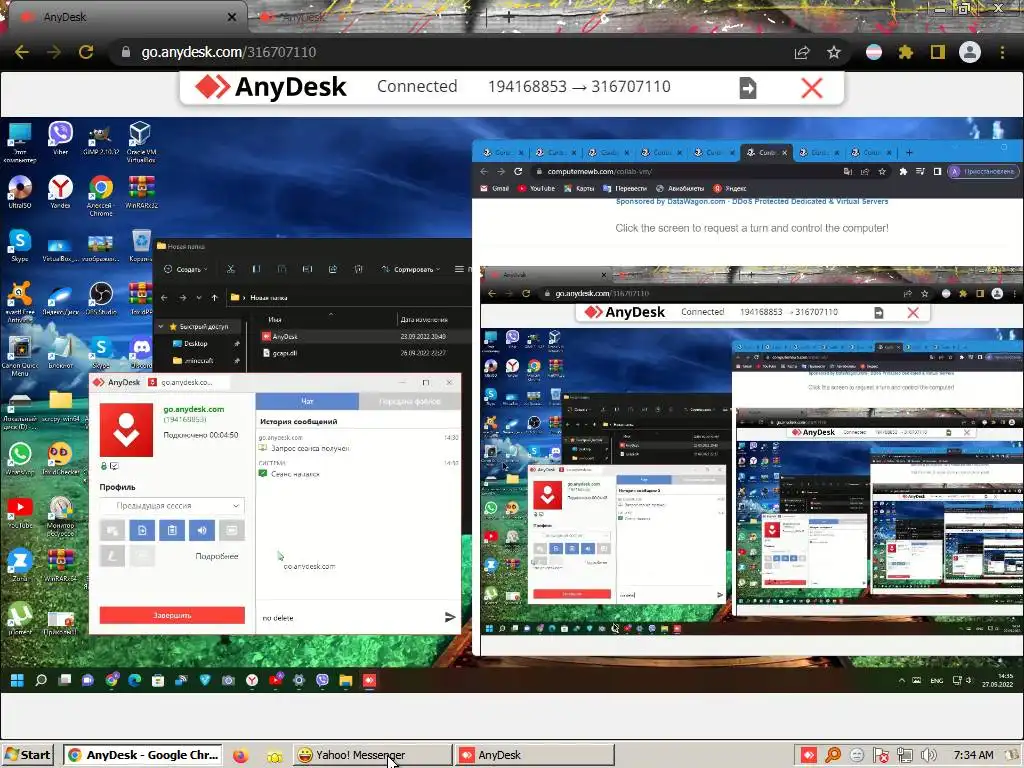Open Yandex browser desktop shortcut
The image size is (1024, 768).
tap(60, 192)
